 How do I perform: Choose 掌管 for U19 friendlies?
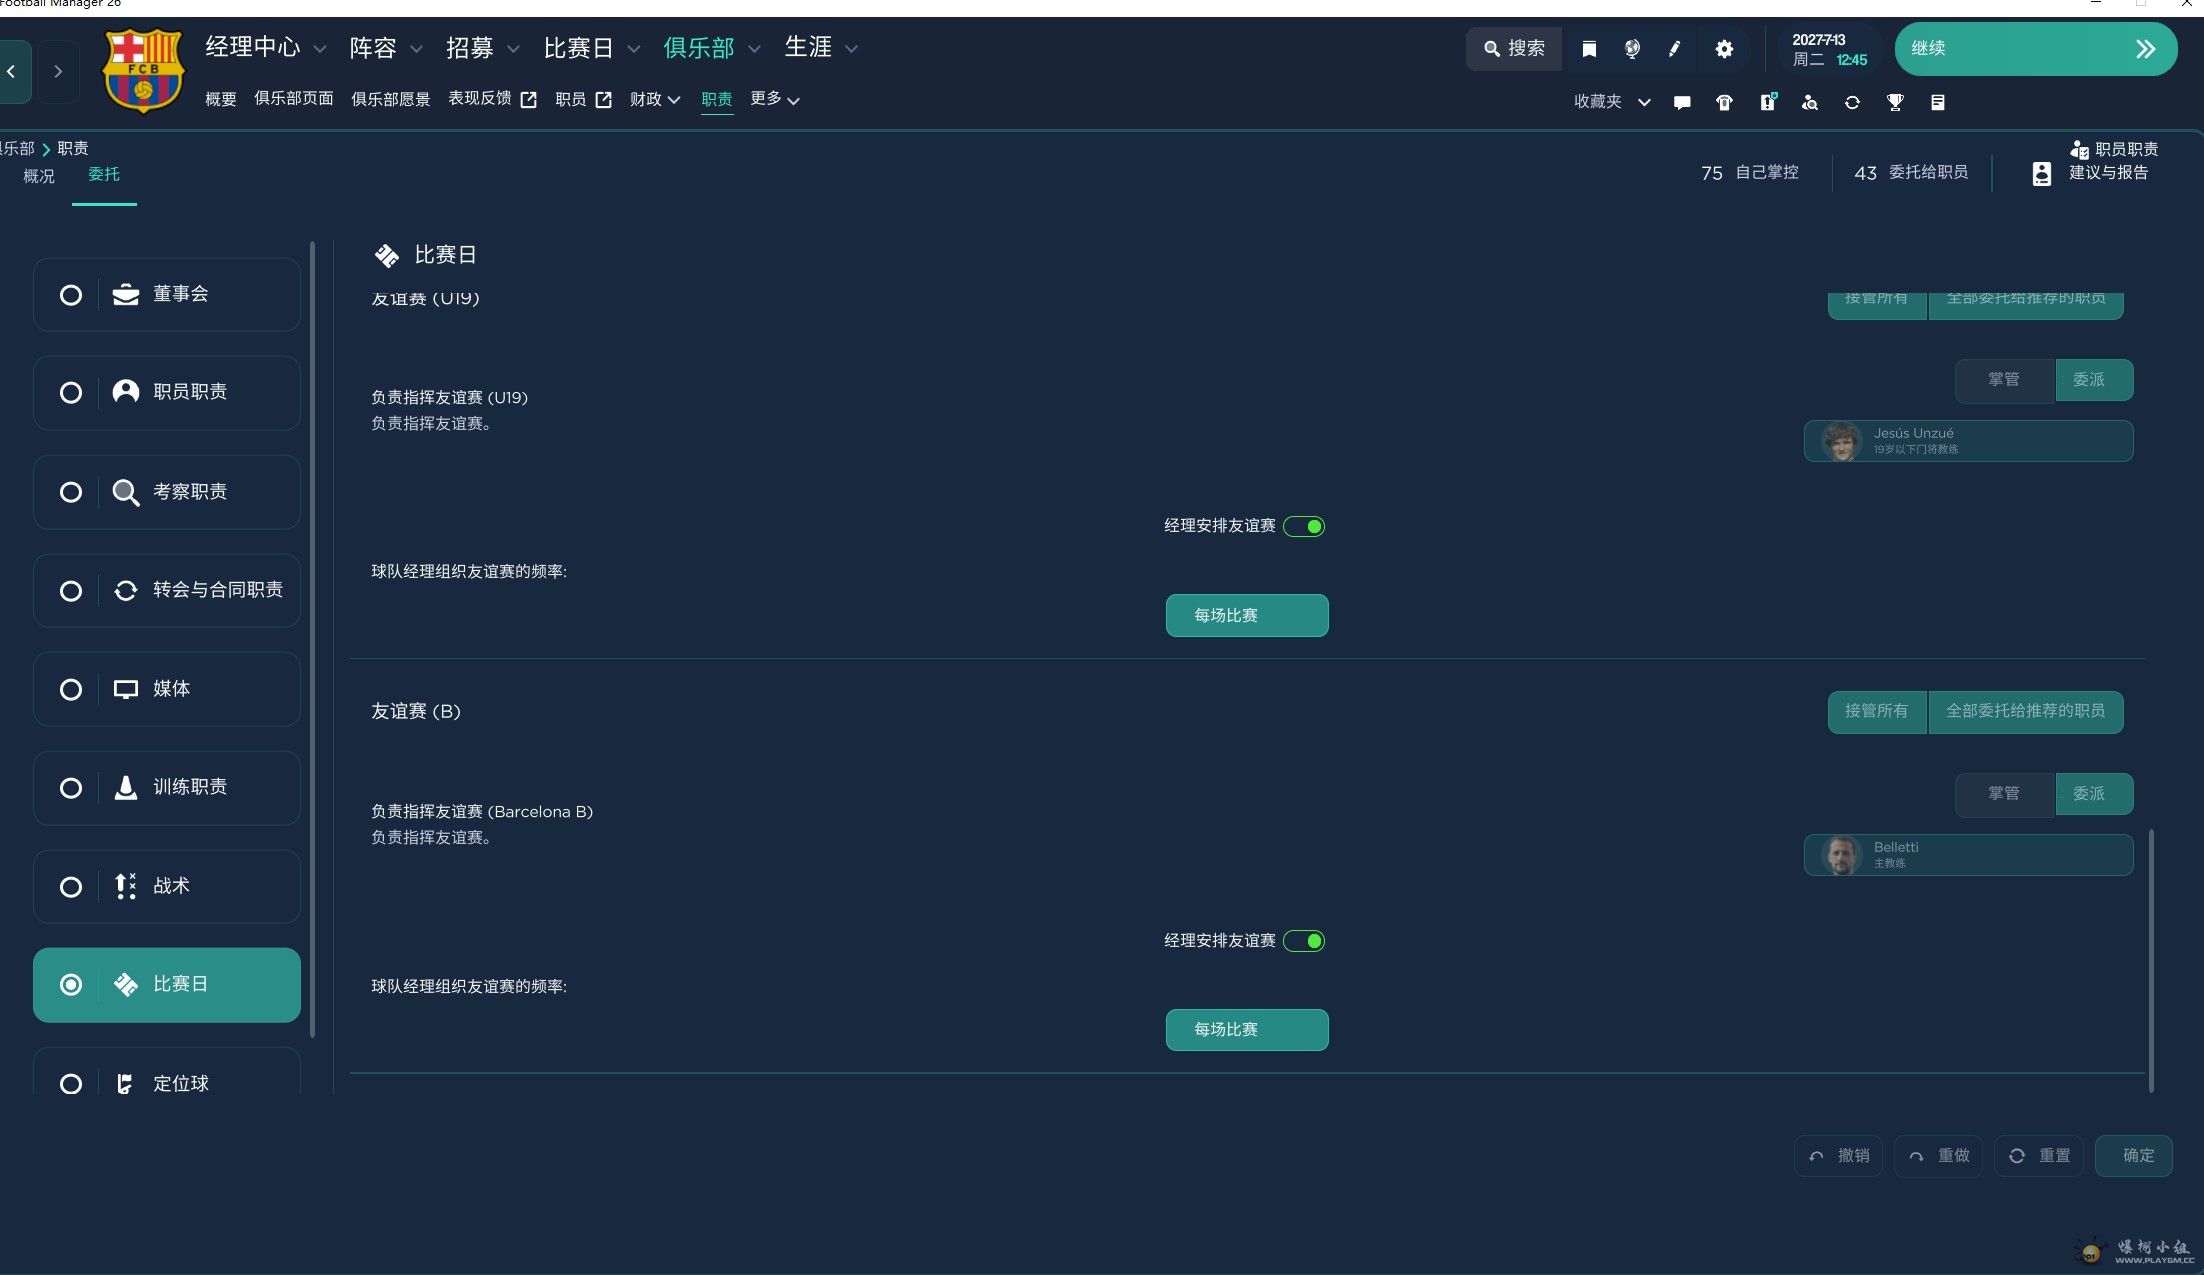point(2004,380)
